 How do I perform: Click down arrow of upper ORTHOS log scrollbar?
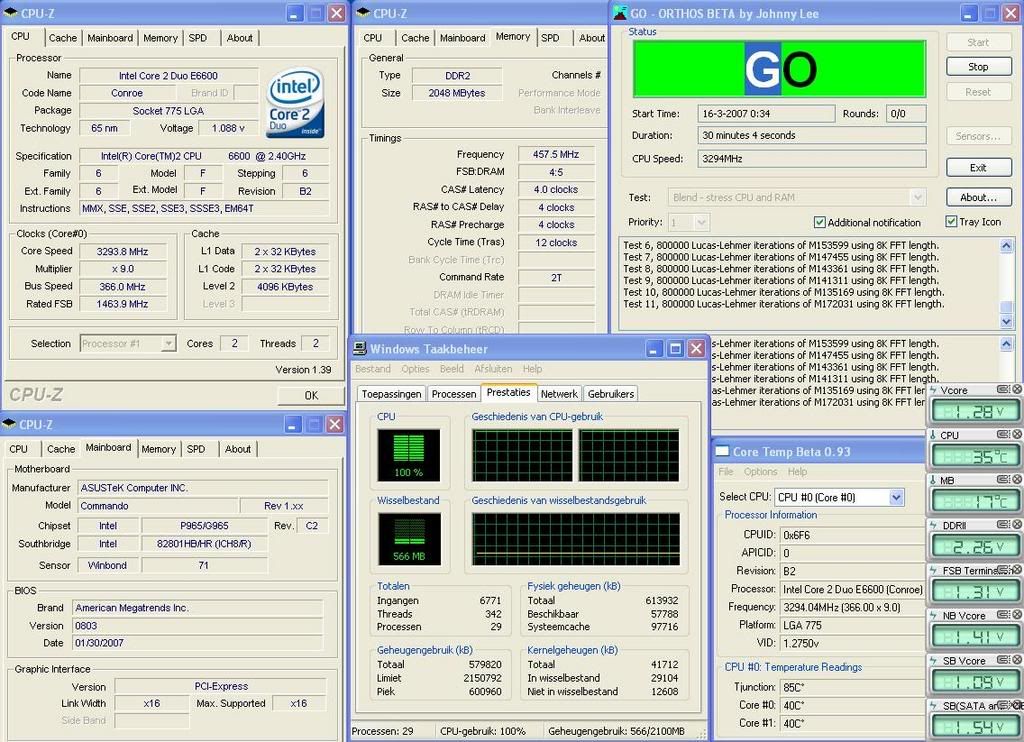point(1006,321)
